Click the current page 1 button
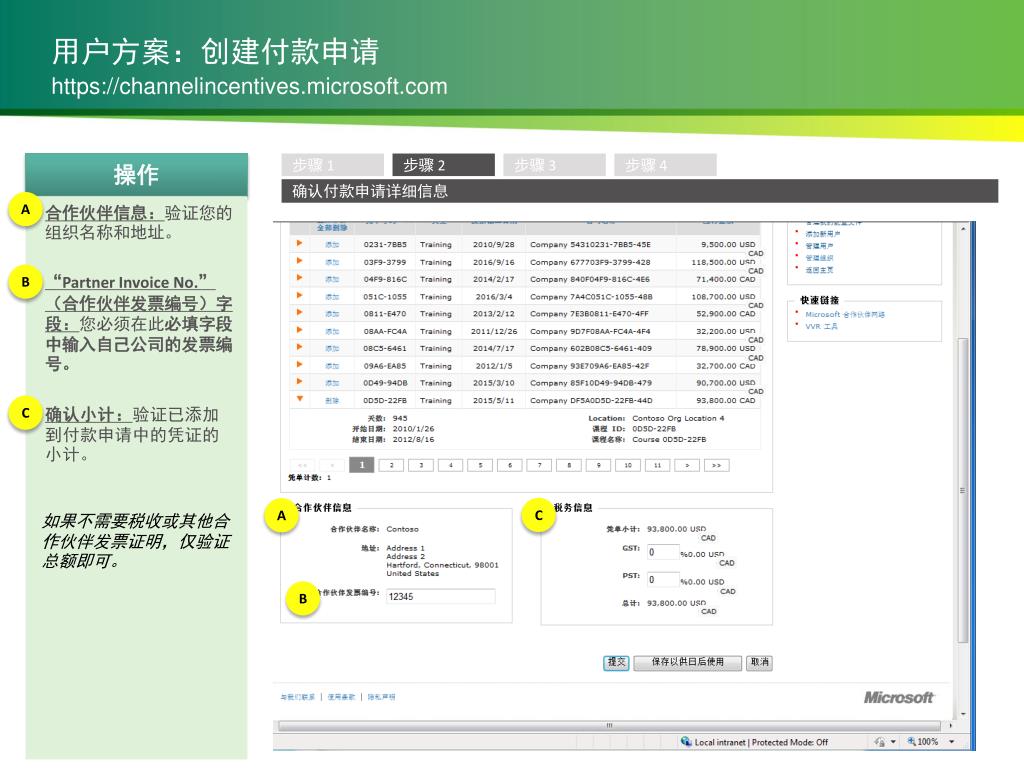The width and height of the screenshot is (1024, 768). (x=361, y=465)
